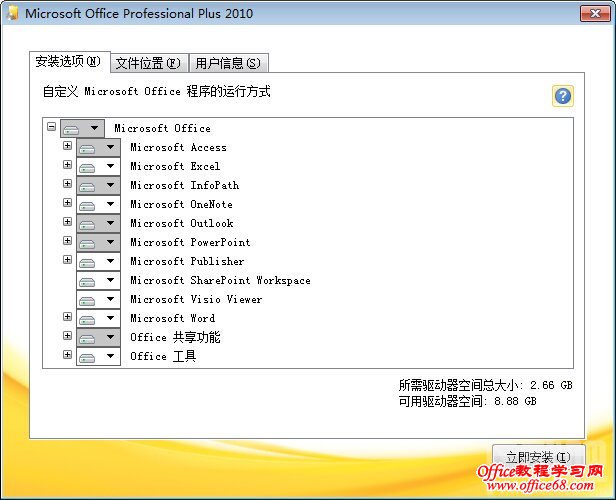Image resolution: width=616 pixels, height=500 pixels.
Task: Select the Microsoft Excel label
Action: click(175, 167)
